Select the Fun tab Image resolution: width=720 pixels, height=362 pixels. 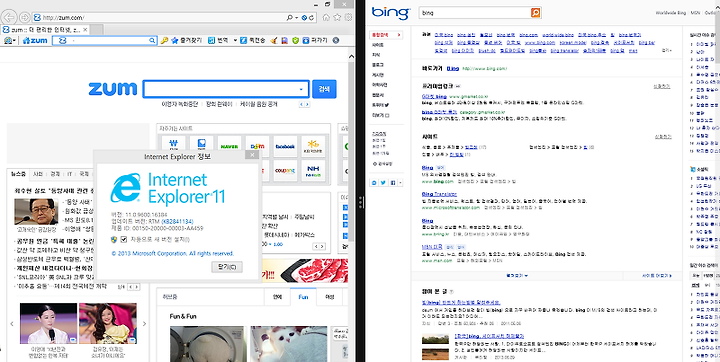[x=303, y=297]
